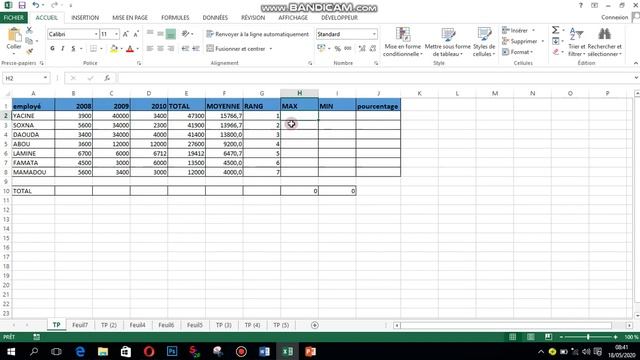The height and width of the screenshot is (360, 640).
Task: Toggle top vertical alignment
Action: pyautogui.click(x=150, y=34)
